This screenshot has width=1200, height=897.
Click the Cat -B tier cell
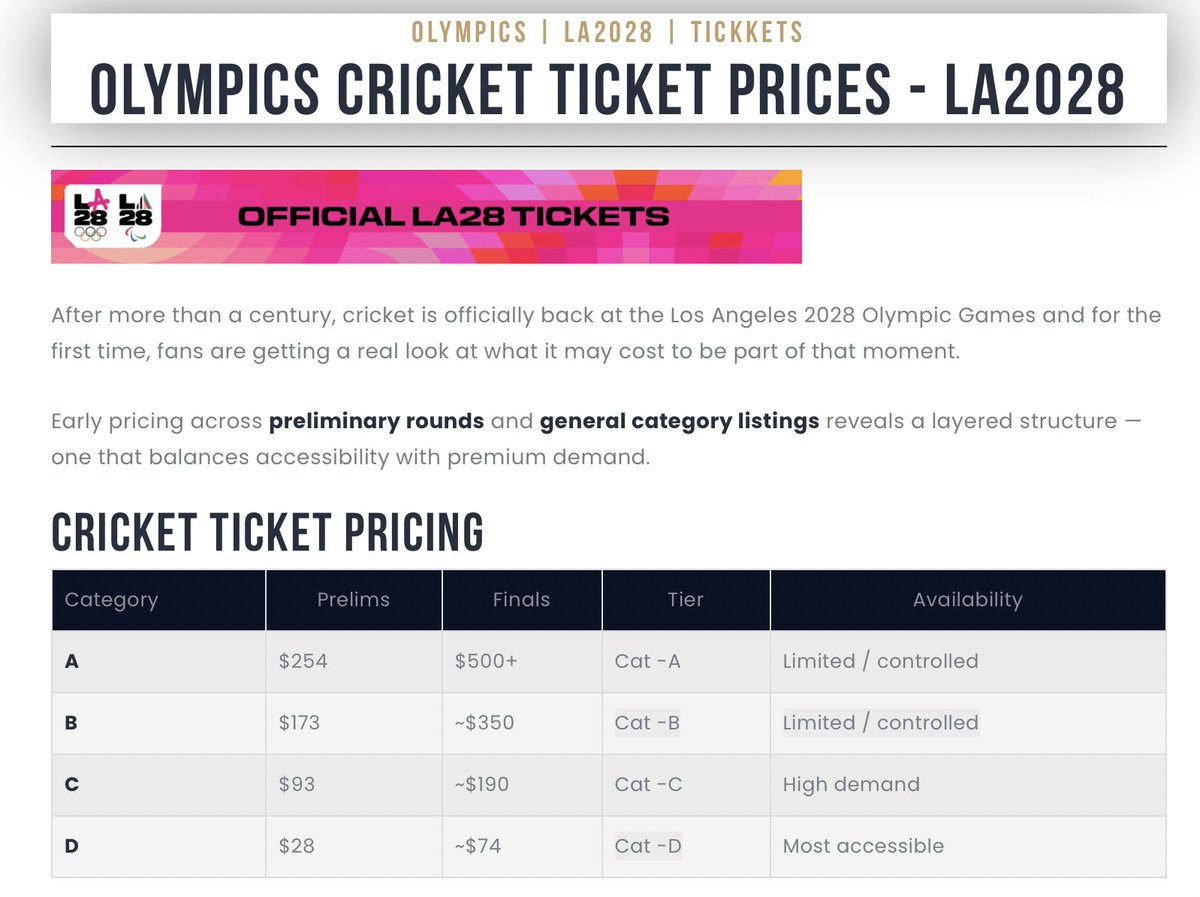[x=648, y=723]
